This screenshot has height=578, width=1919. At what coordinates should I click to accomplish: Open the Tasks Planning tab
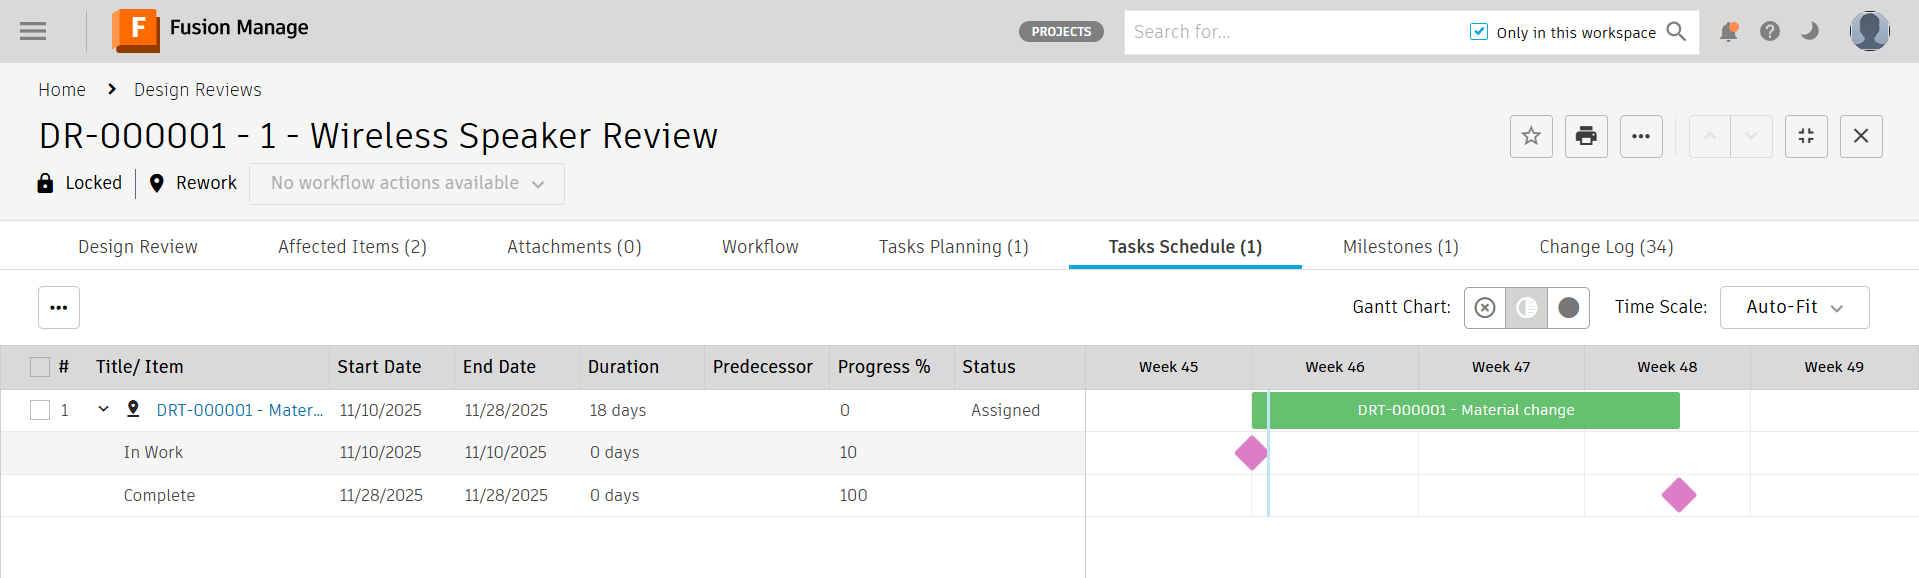pos(952,246)
